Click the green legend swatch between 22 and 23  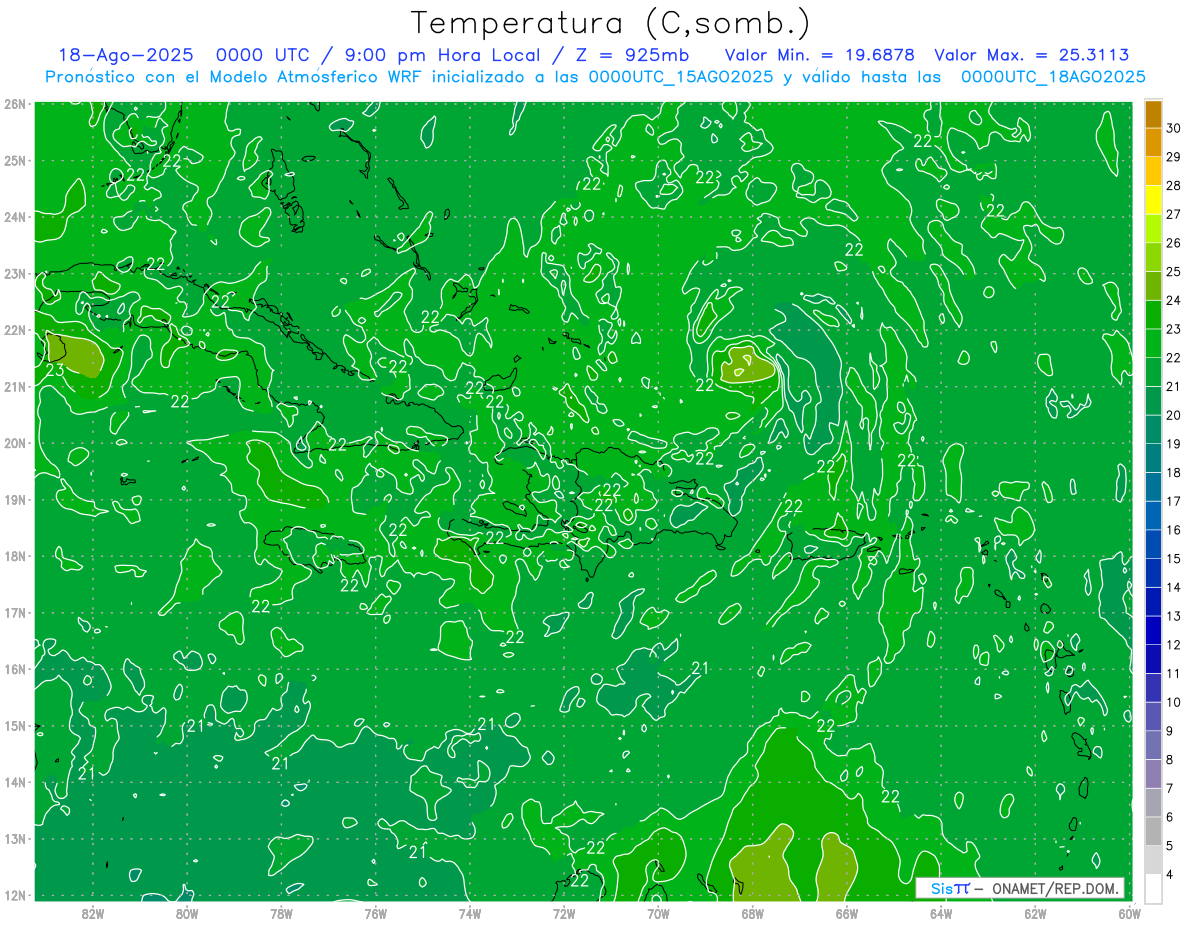[x=1153, y=343]
